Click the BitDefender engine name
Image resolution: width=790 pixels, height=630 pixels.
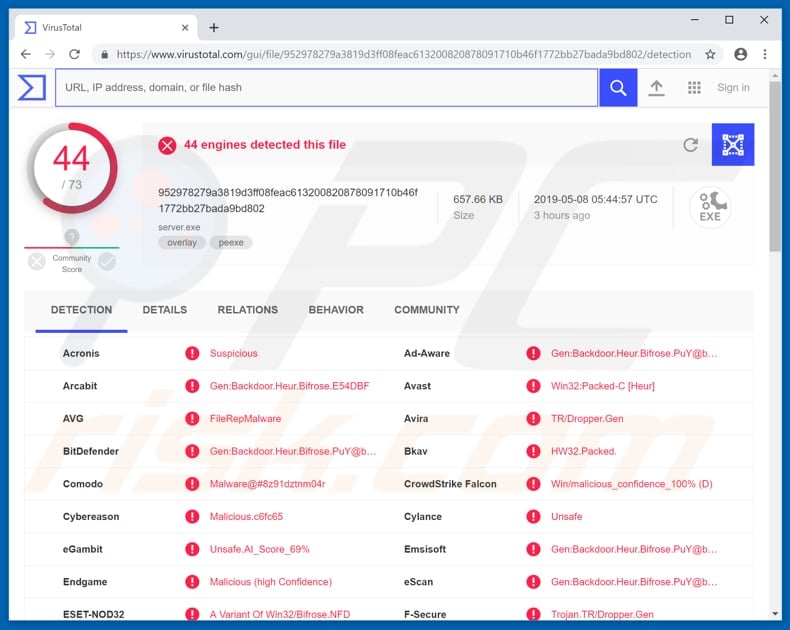coord(91,451)
